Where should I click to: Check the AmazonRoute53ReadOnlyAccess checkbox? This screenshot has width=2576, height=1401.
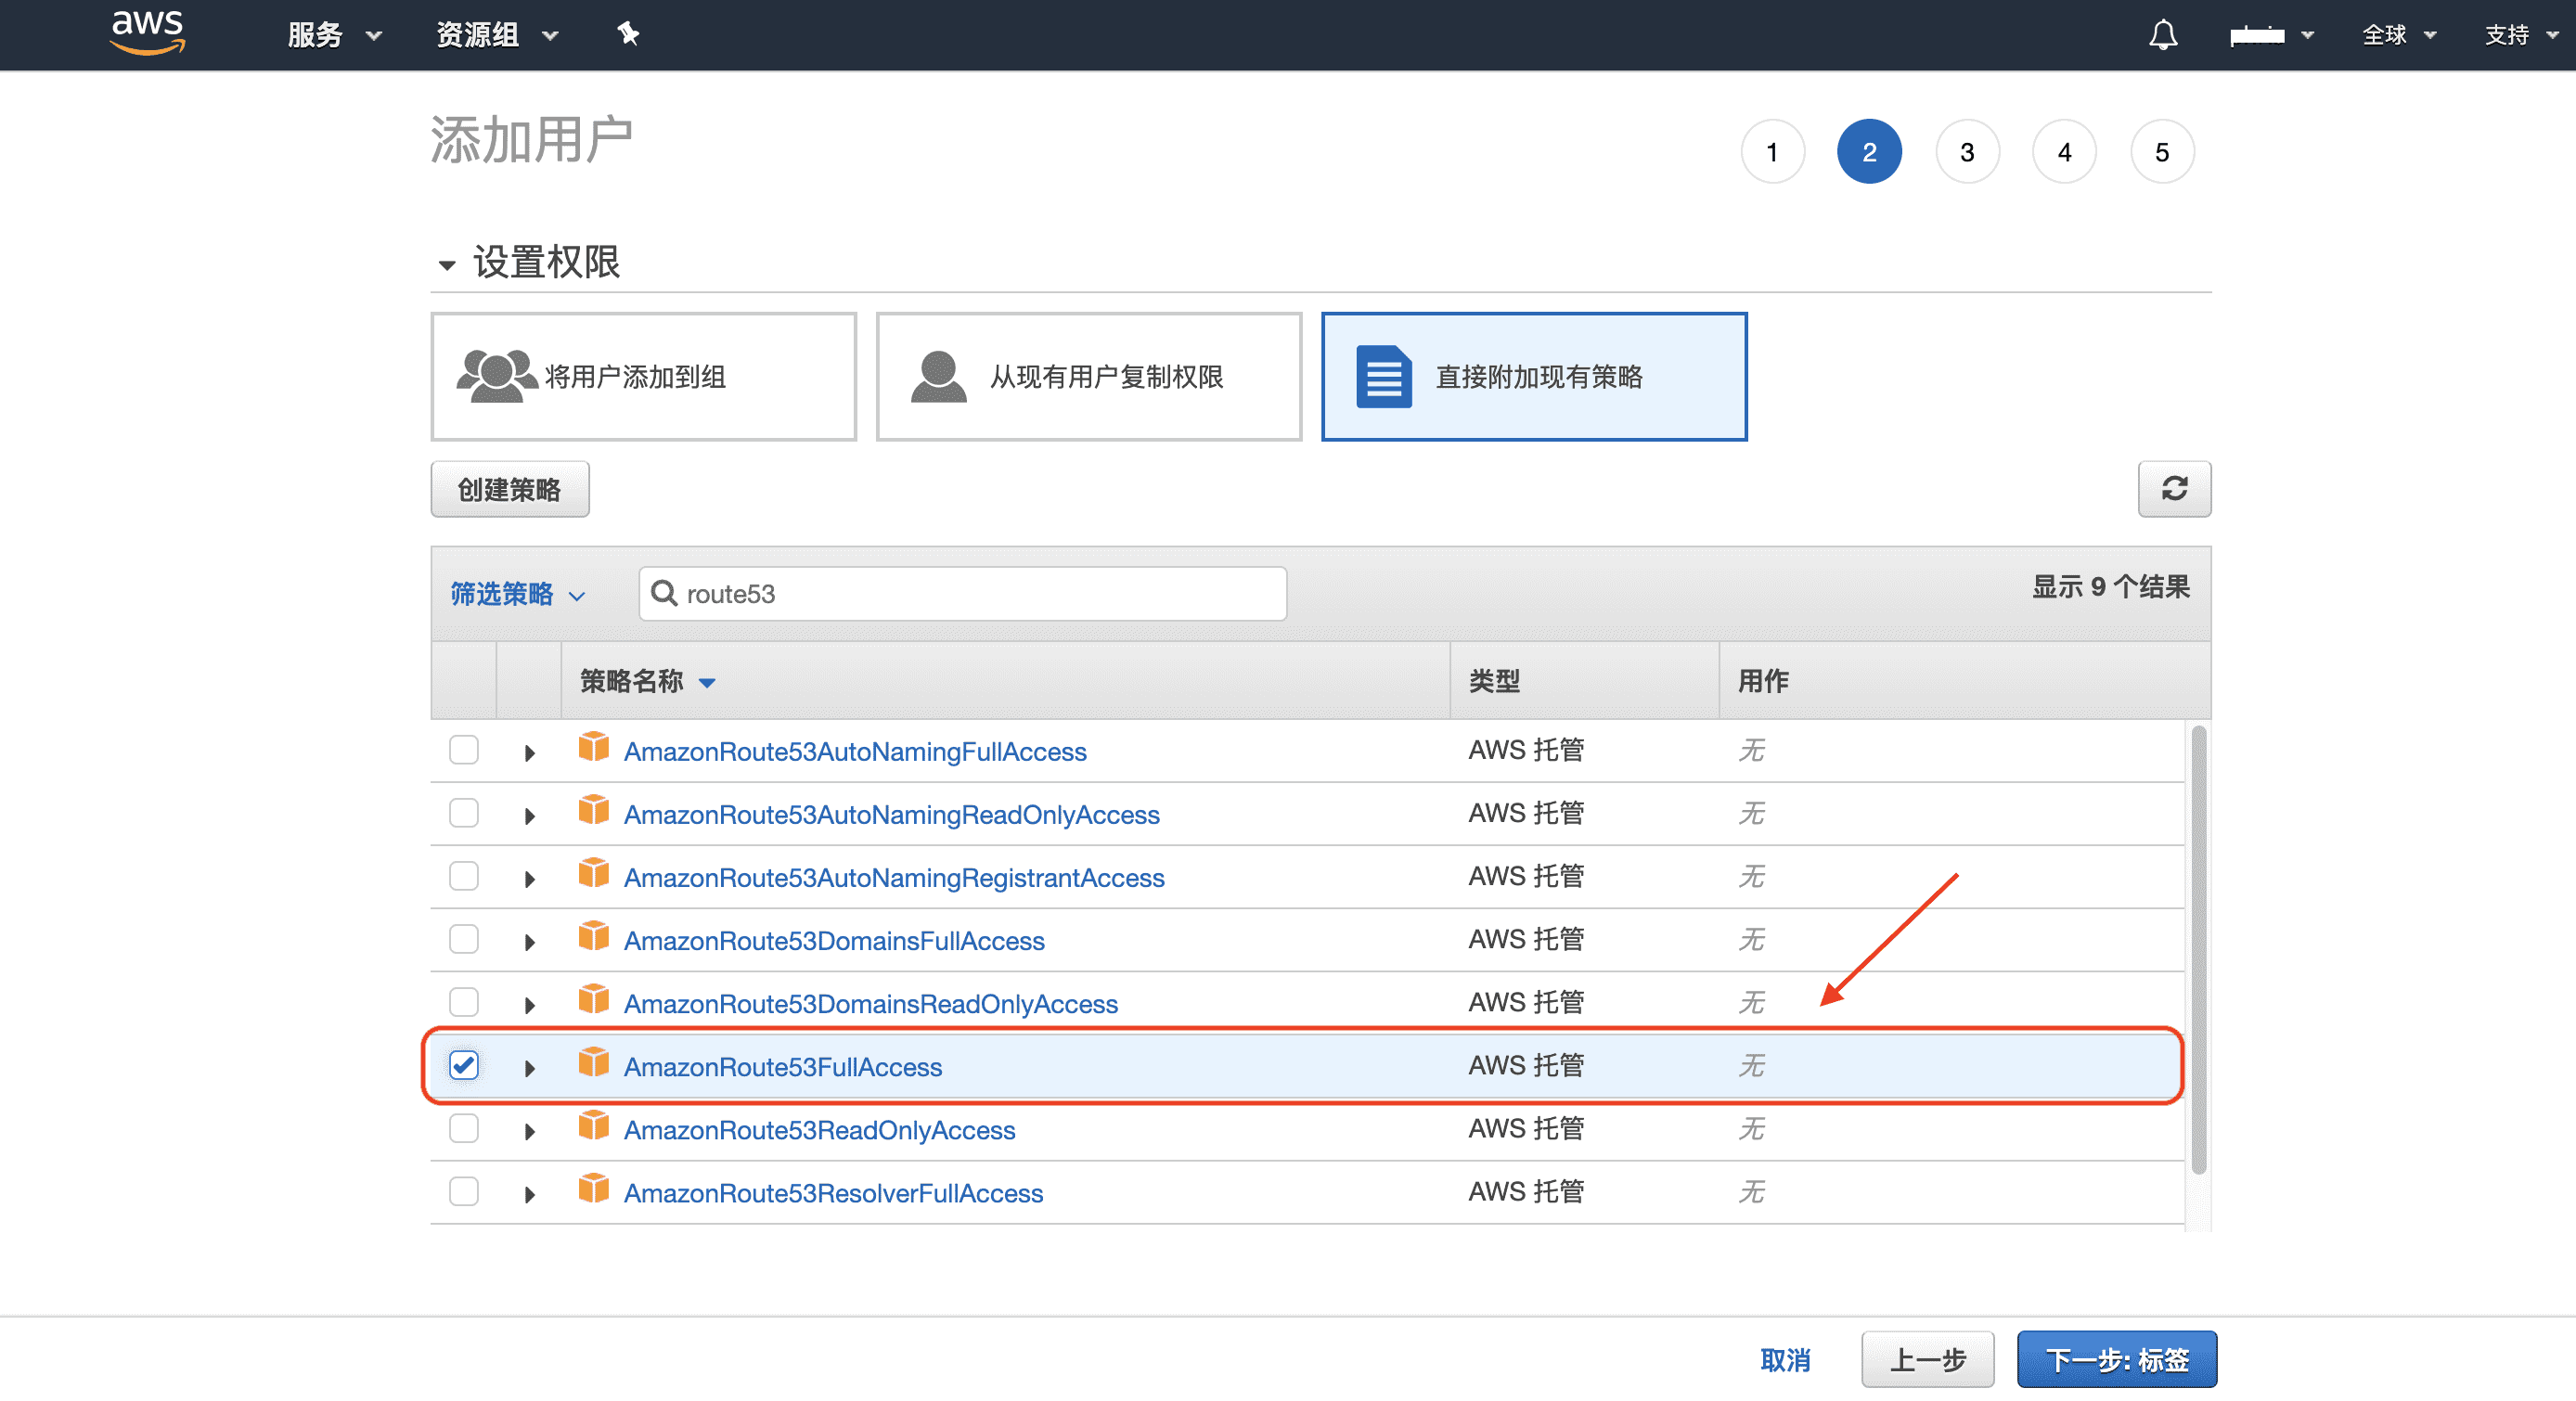[x=463, y=1128]
